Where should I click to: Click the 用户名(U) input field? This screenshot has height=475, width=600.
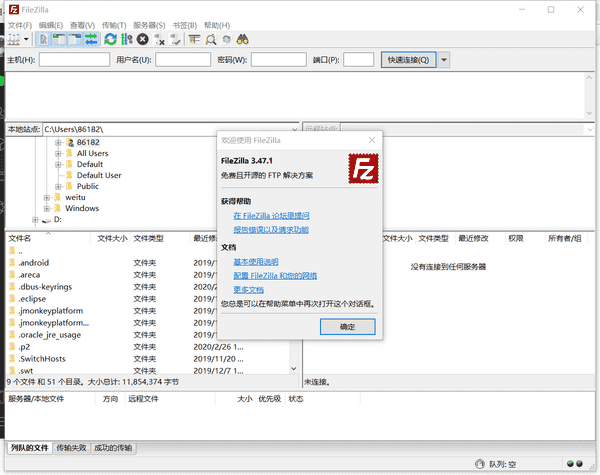click(x=183, y=60)
